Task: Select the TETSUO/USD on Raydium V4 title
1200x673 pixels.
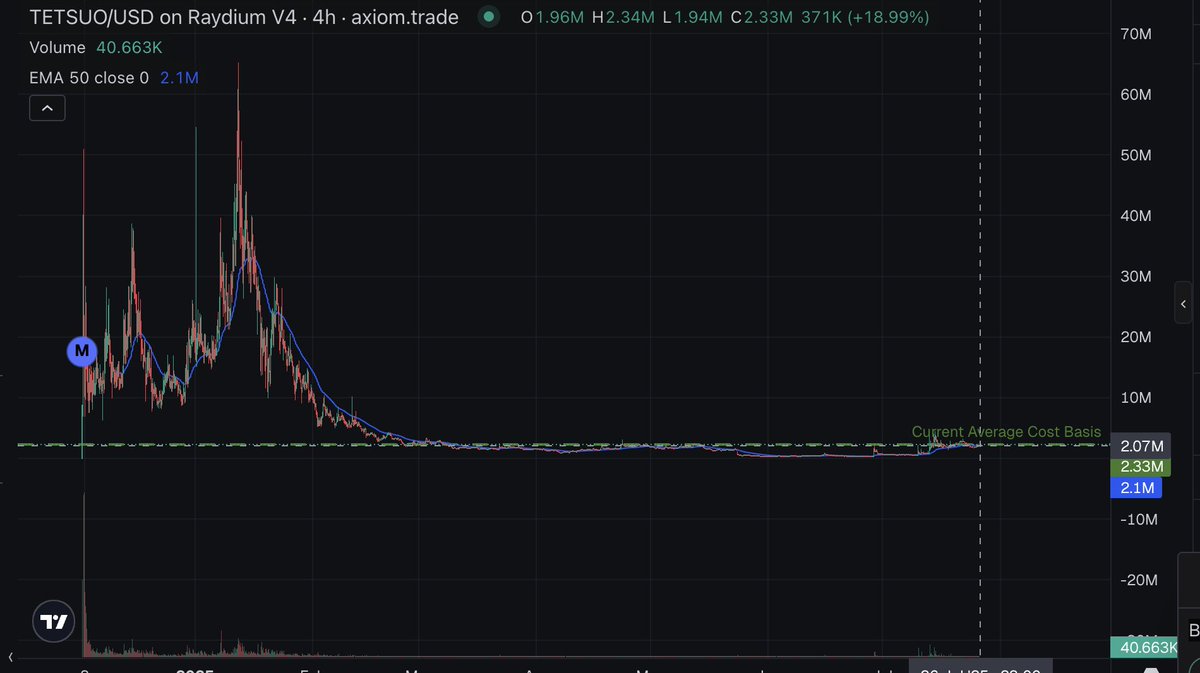Action: tap(244, 17)
